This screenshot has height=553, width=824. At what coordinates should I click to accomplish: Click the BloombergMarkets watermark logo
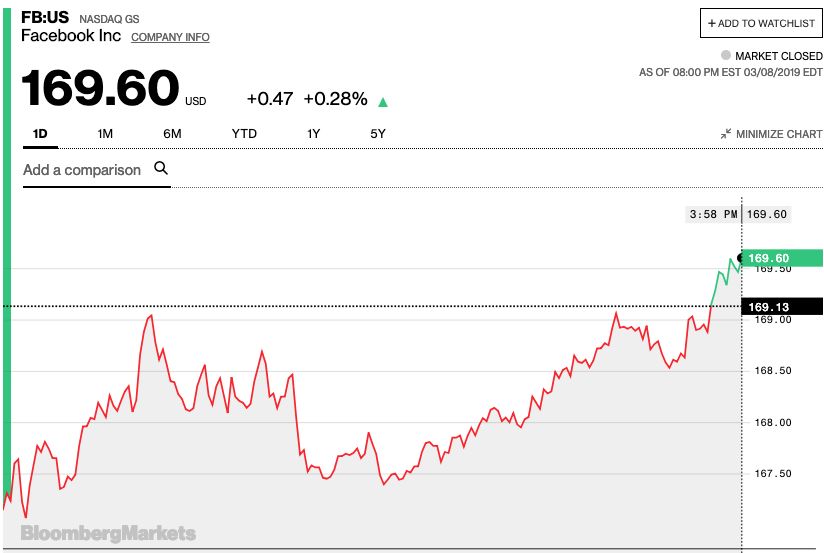(108, 533)
